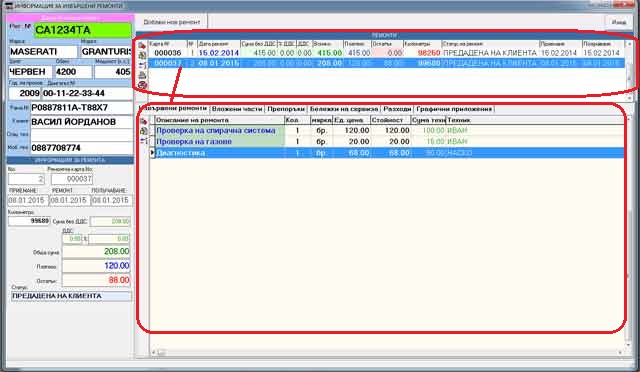Click the Карта № column header in the repairs list

[x=167, y=44]
